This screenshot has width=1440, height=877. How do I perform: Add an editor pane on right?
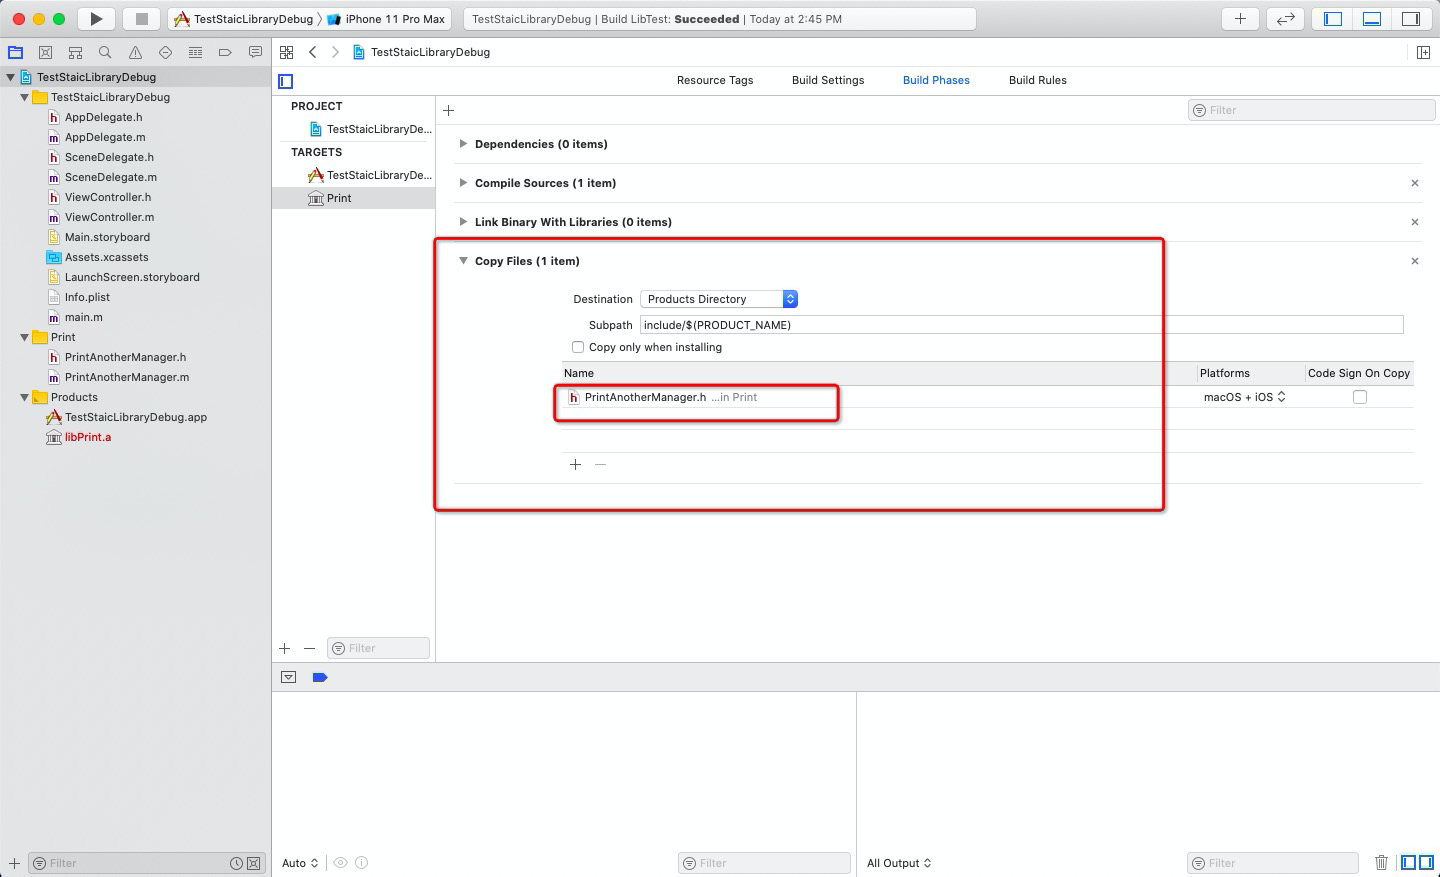pos(1423,52)
